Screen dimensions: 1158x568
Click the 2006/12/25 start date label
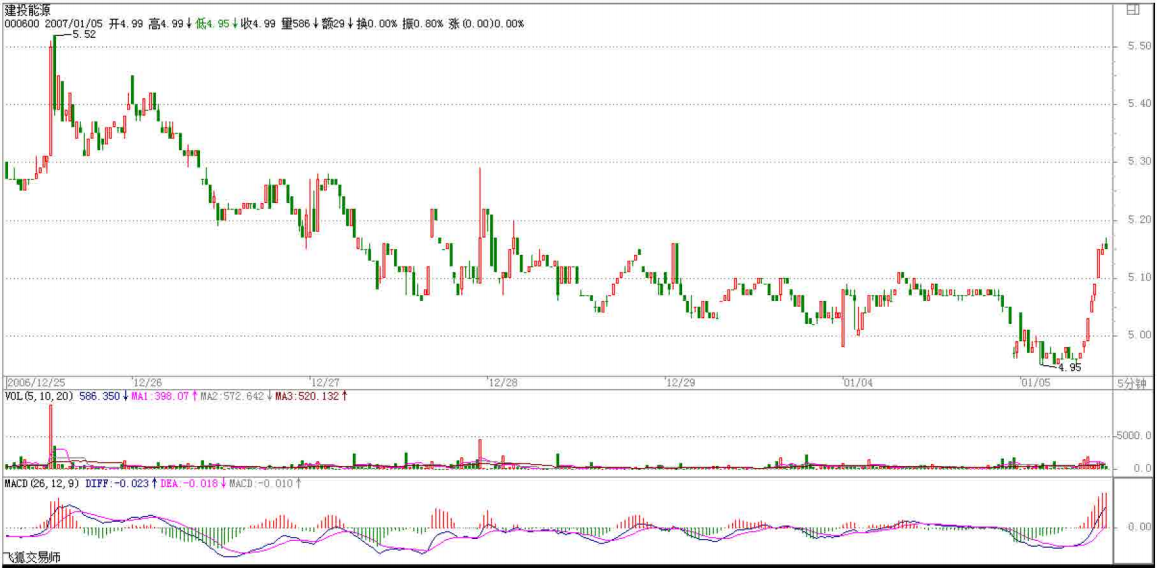pos(35,382)
